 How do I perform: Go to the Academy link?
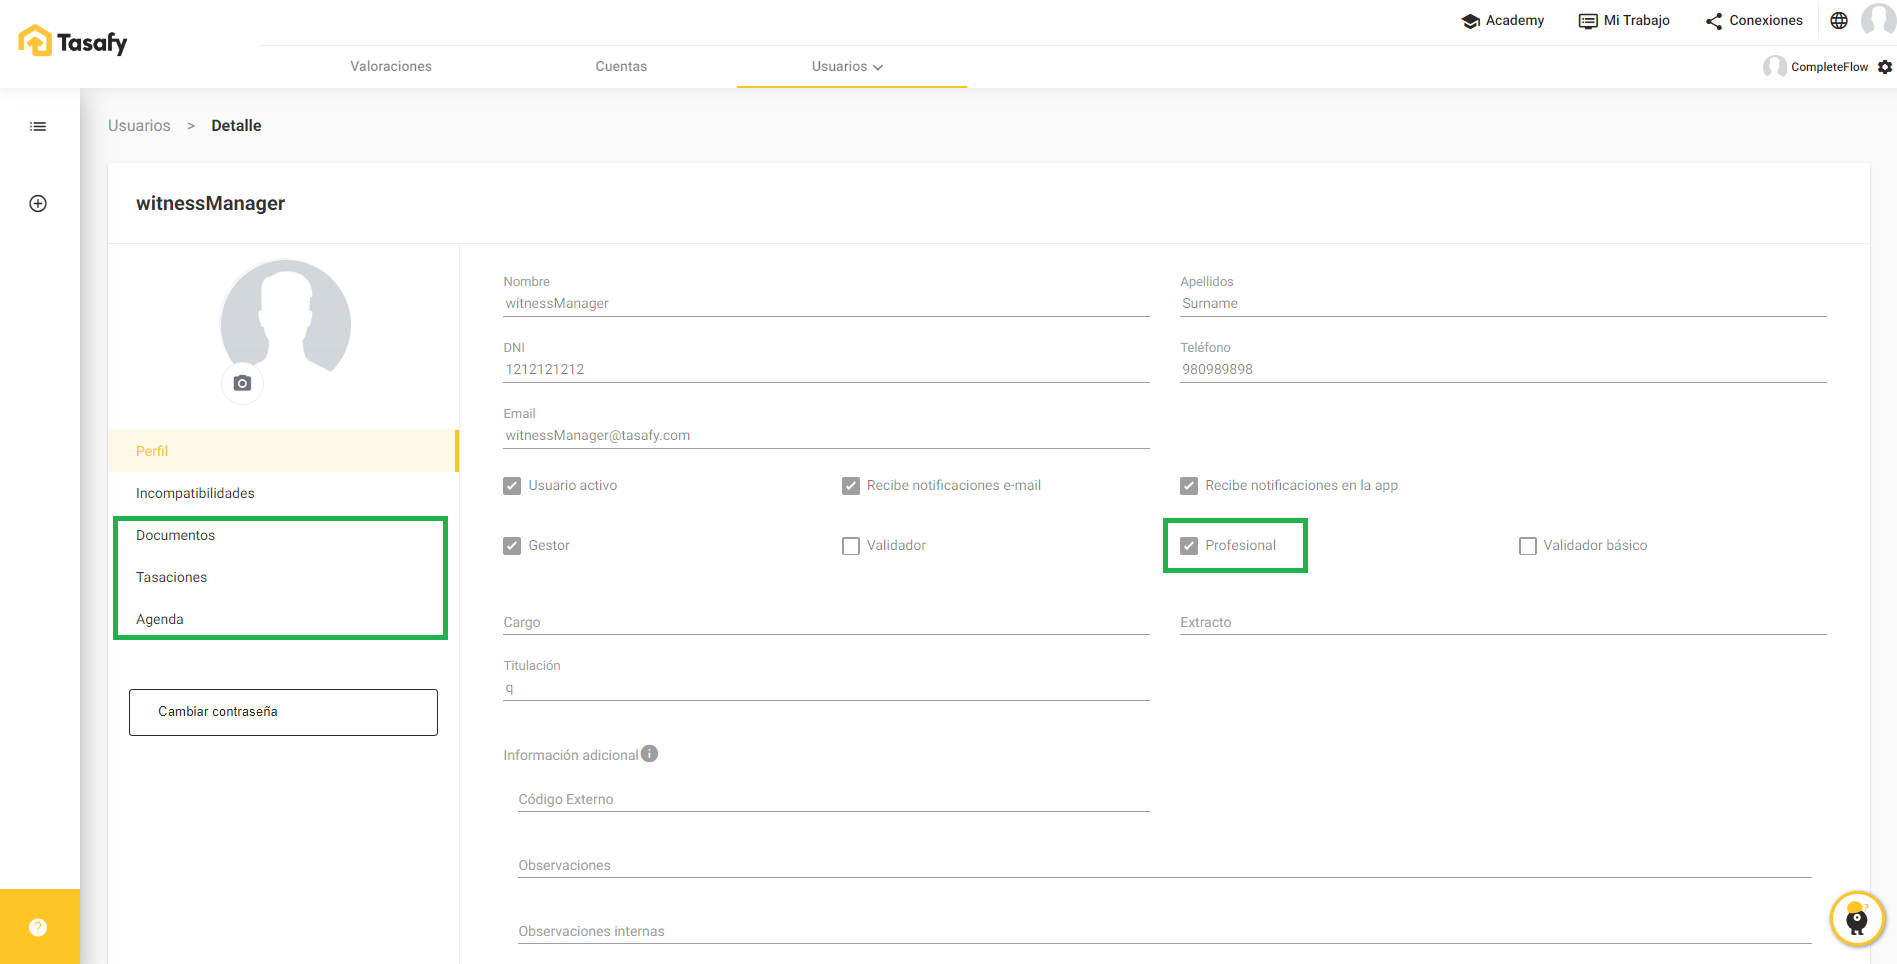[x=1502, y=21]
